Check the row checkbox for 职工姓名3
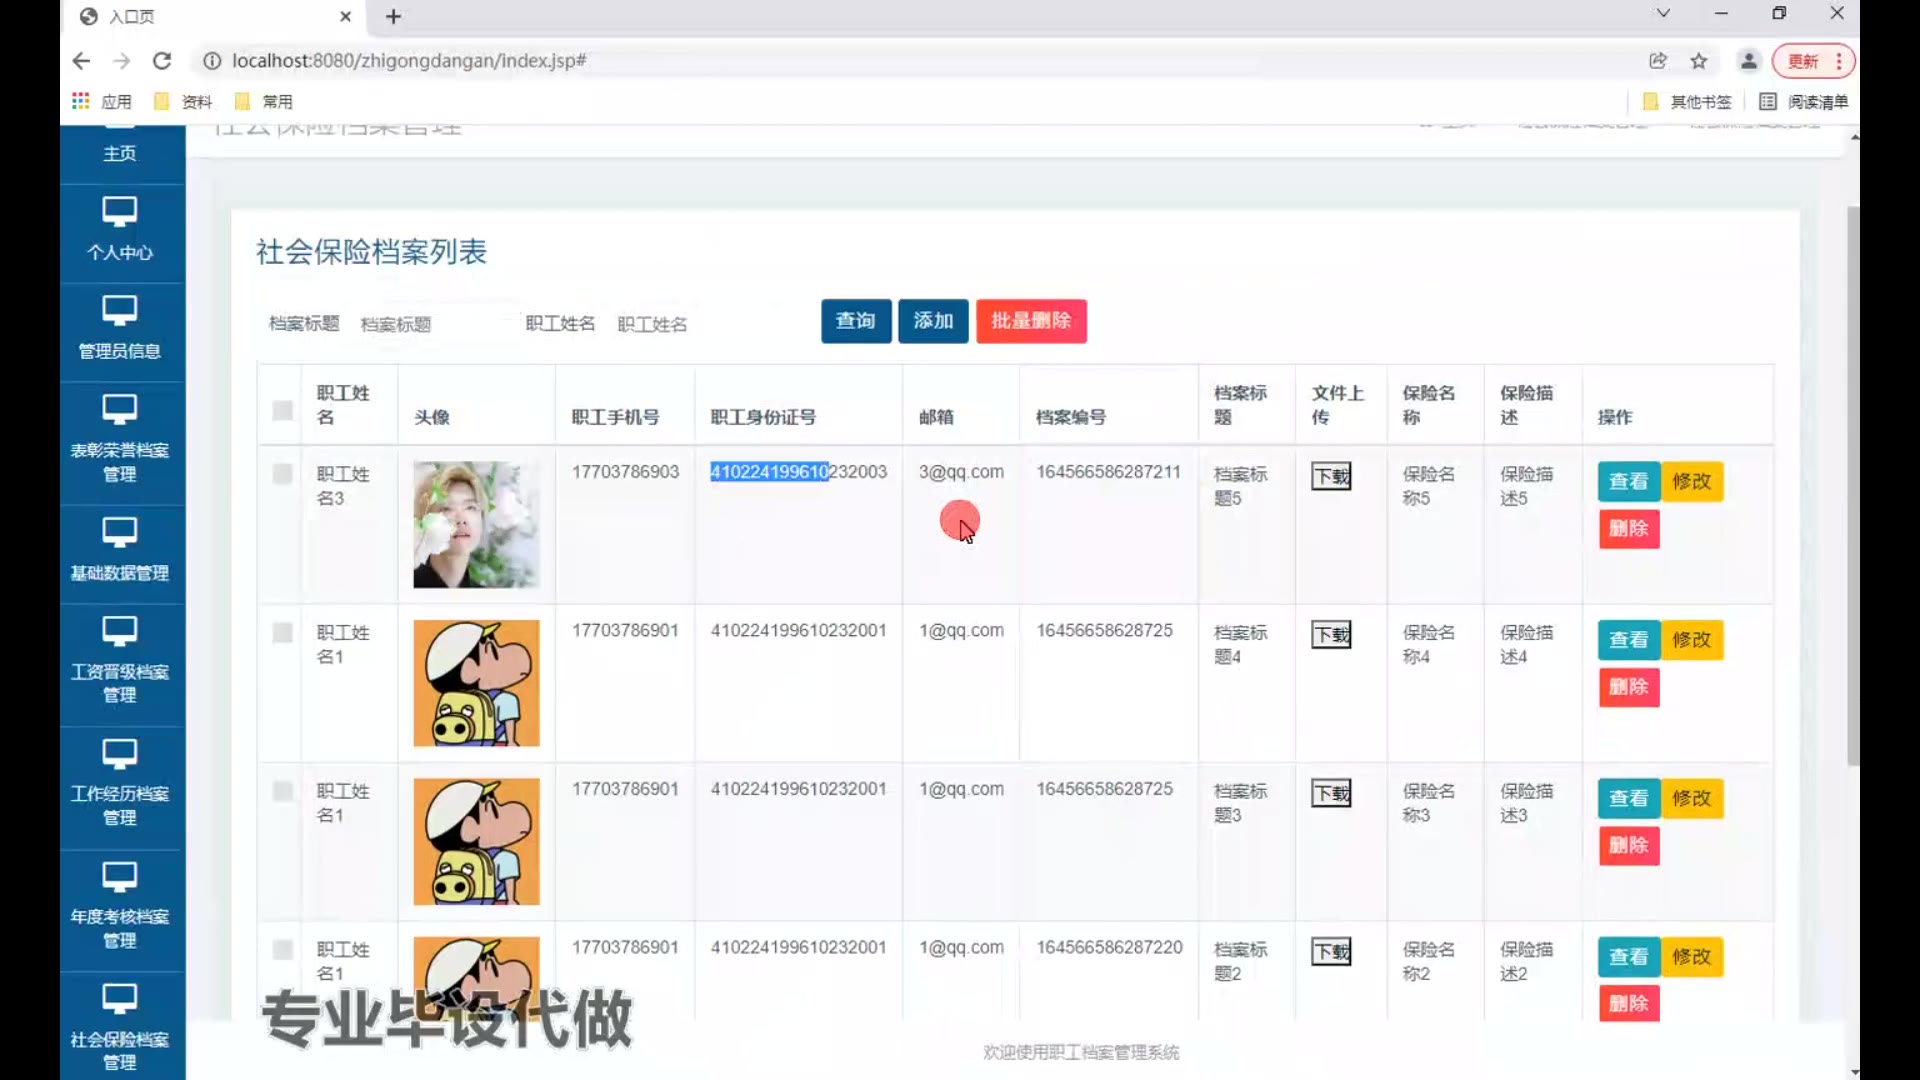Image resolution: width=1920 pixels, height=1080 pixels. [x=283, y=474]
